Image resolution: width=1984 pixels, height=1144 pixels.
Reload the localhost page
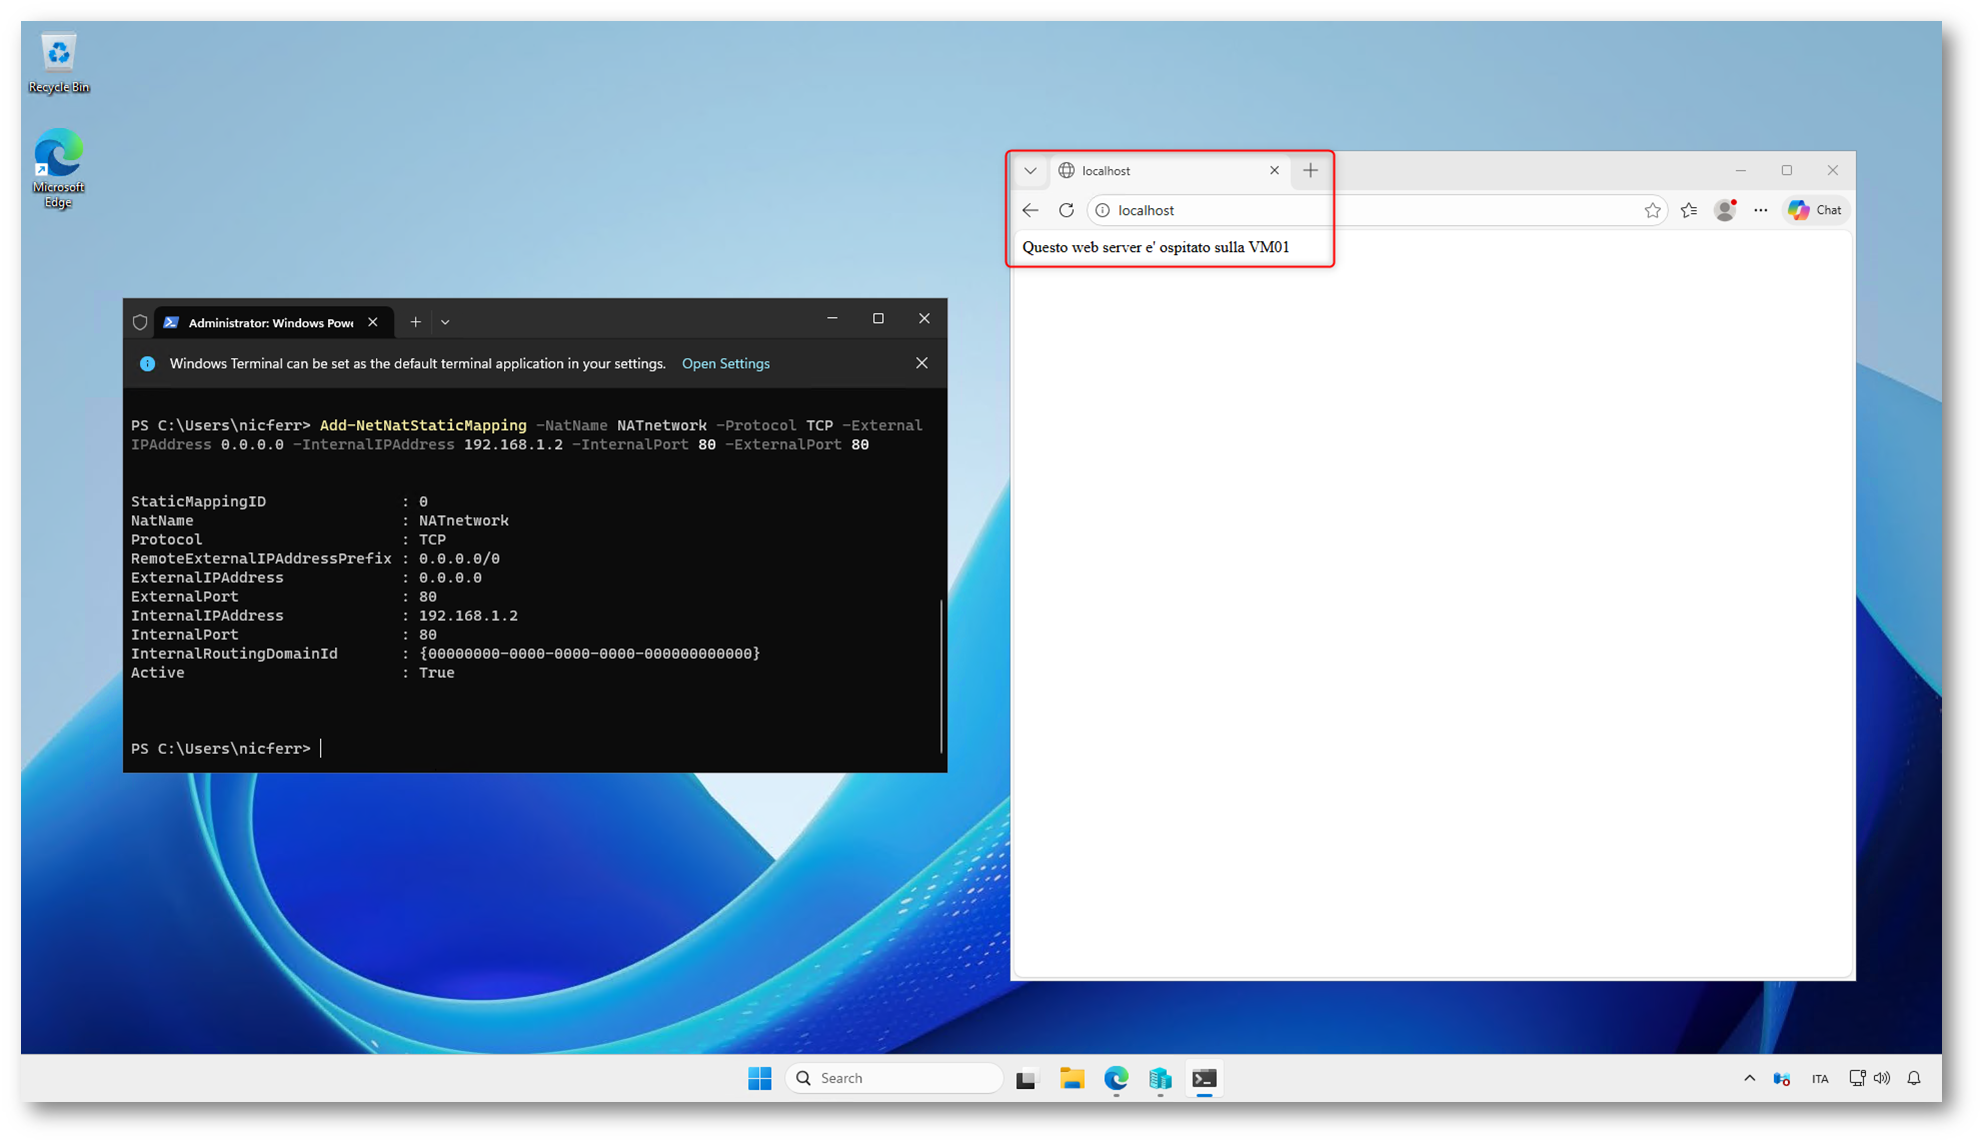tap(1066, 210)
